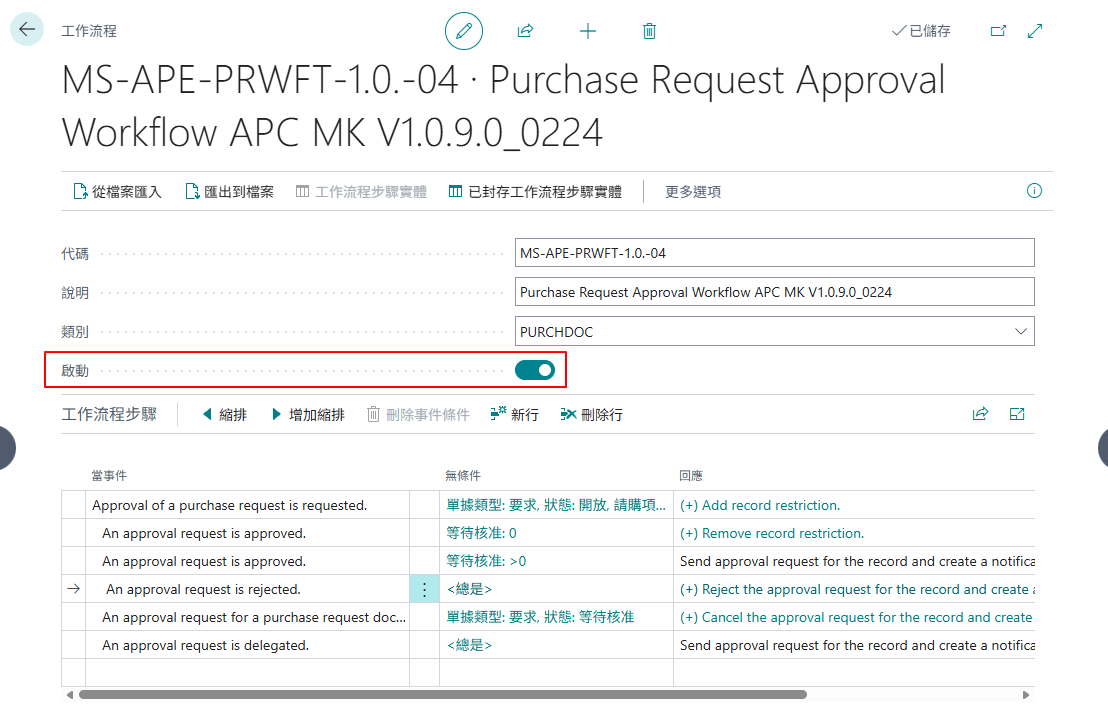This screenshot has width=1108, height=716.
Task: Expand the 工作流程步驟 part to full view
Action: 1017,414
